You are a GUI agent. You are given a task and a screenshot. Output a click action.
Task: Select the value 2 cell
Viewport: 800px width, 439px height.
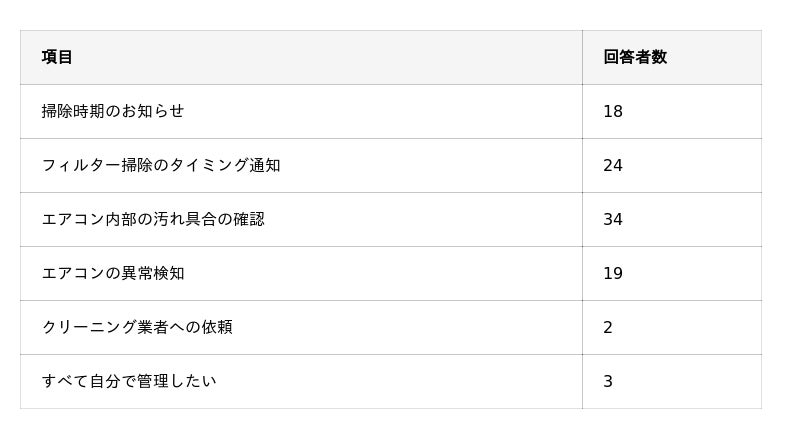pyautogui.click(x=672, y=327)
